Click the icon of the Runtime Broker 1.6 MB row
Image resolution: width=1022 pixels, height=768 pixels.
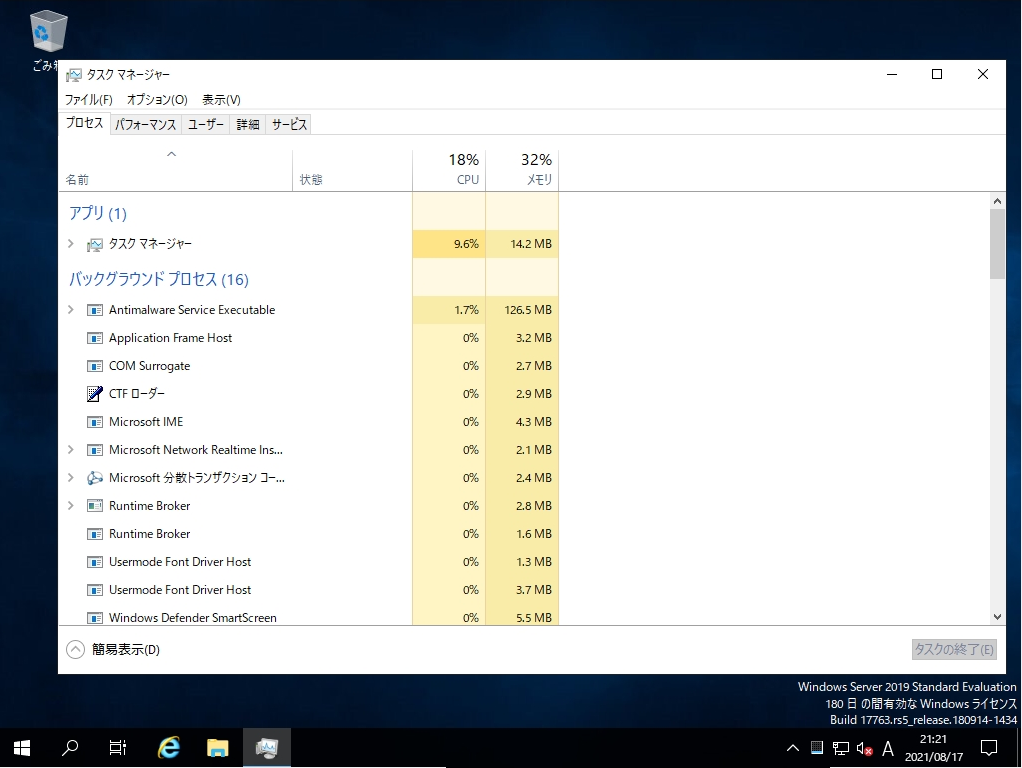point(95,535)
